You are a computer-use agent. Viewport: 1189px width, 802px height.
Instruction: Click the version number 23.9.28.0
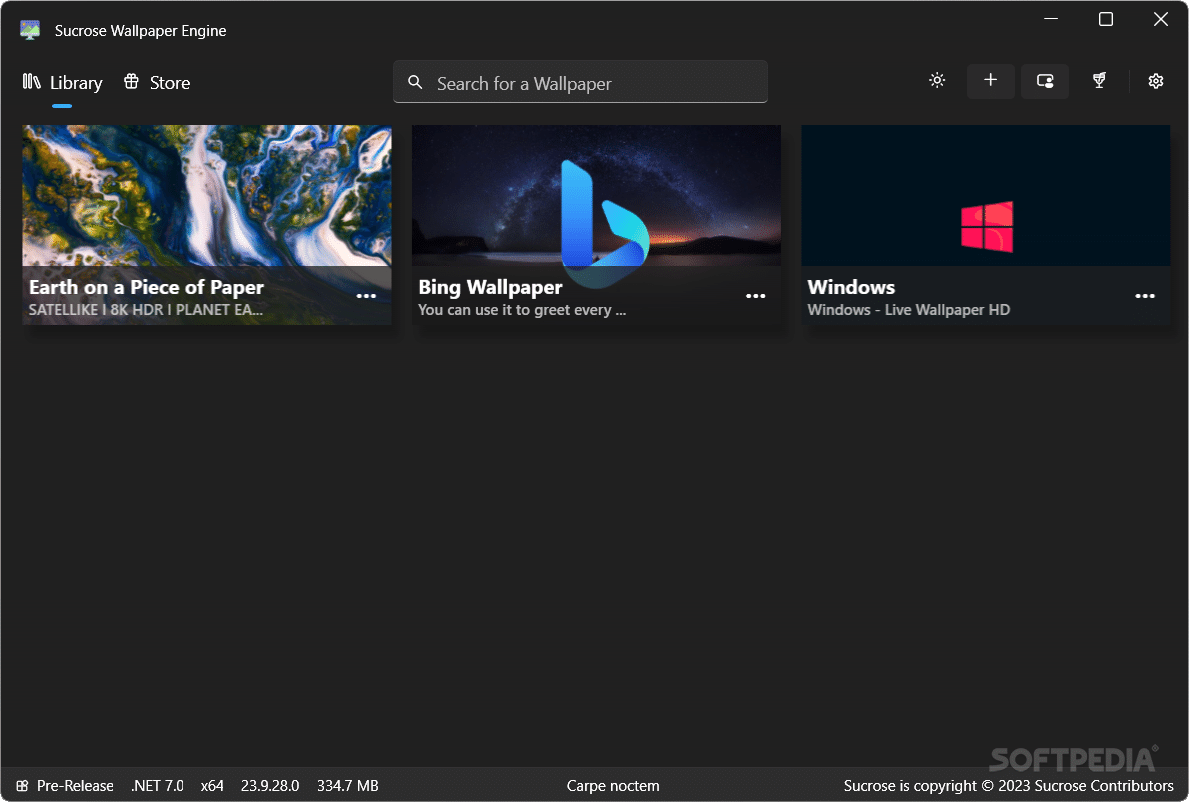[270, 786]
